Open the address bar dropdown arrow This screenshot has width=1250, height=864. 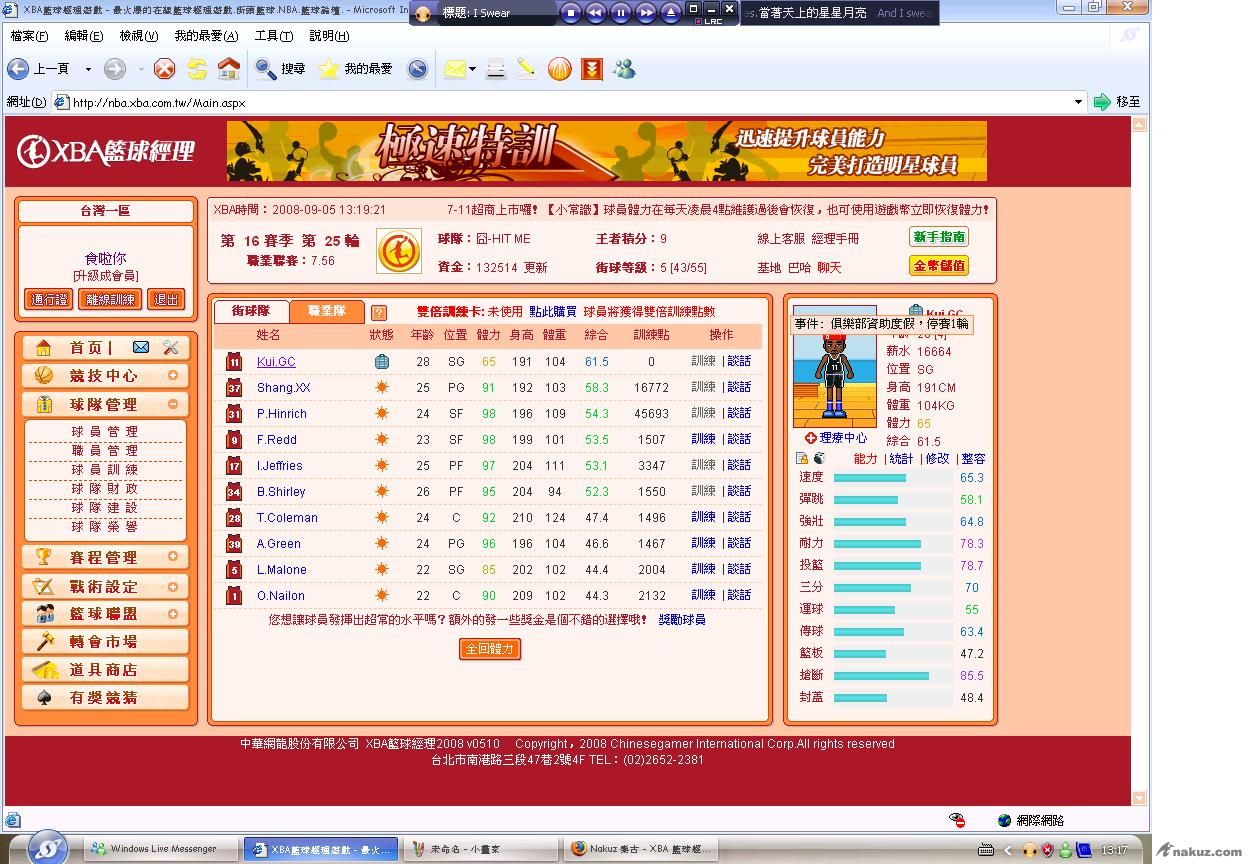[1078, 102]
